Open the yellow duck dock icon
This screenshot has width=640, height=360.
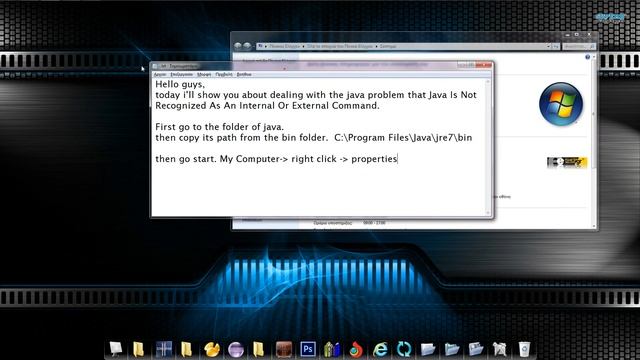click(x=211, y=349)
